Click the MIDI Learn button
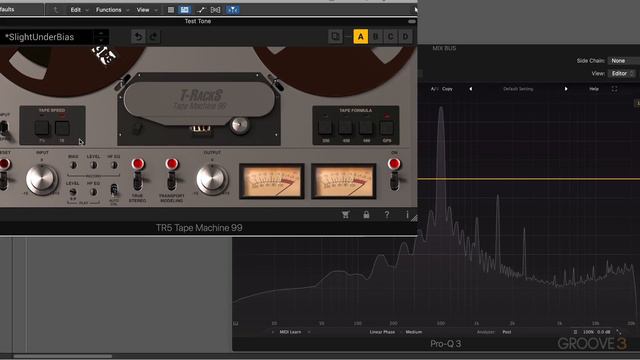This screenshot has height=360, width=640. pos(290,332)
